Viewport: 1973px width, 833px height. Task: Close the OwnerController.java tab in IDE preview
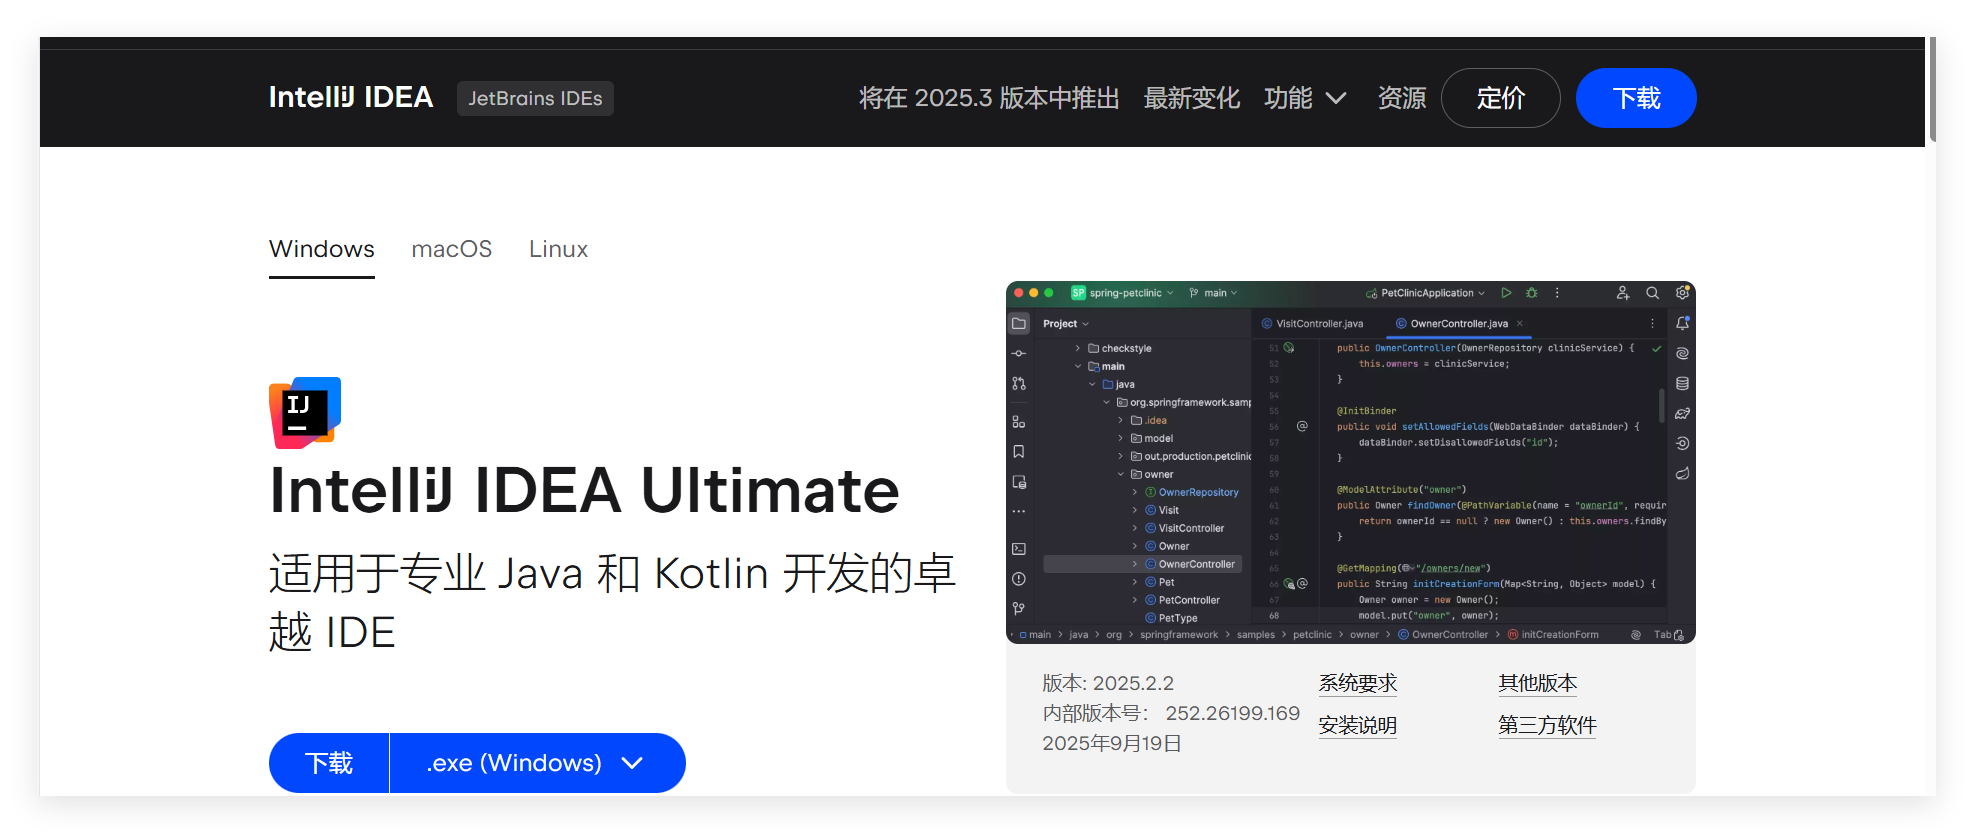[x=1520, y=323]
